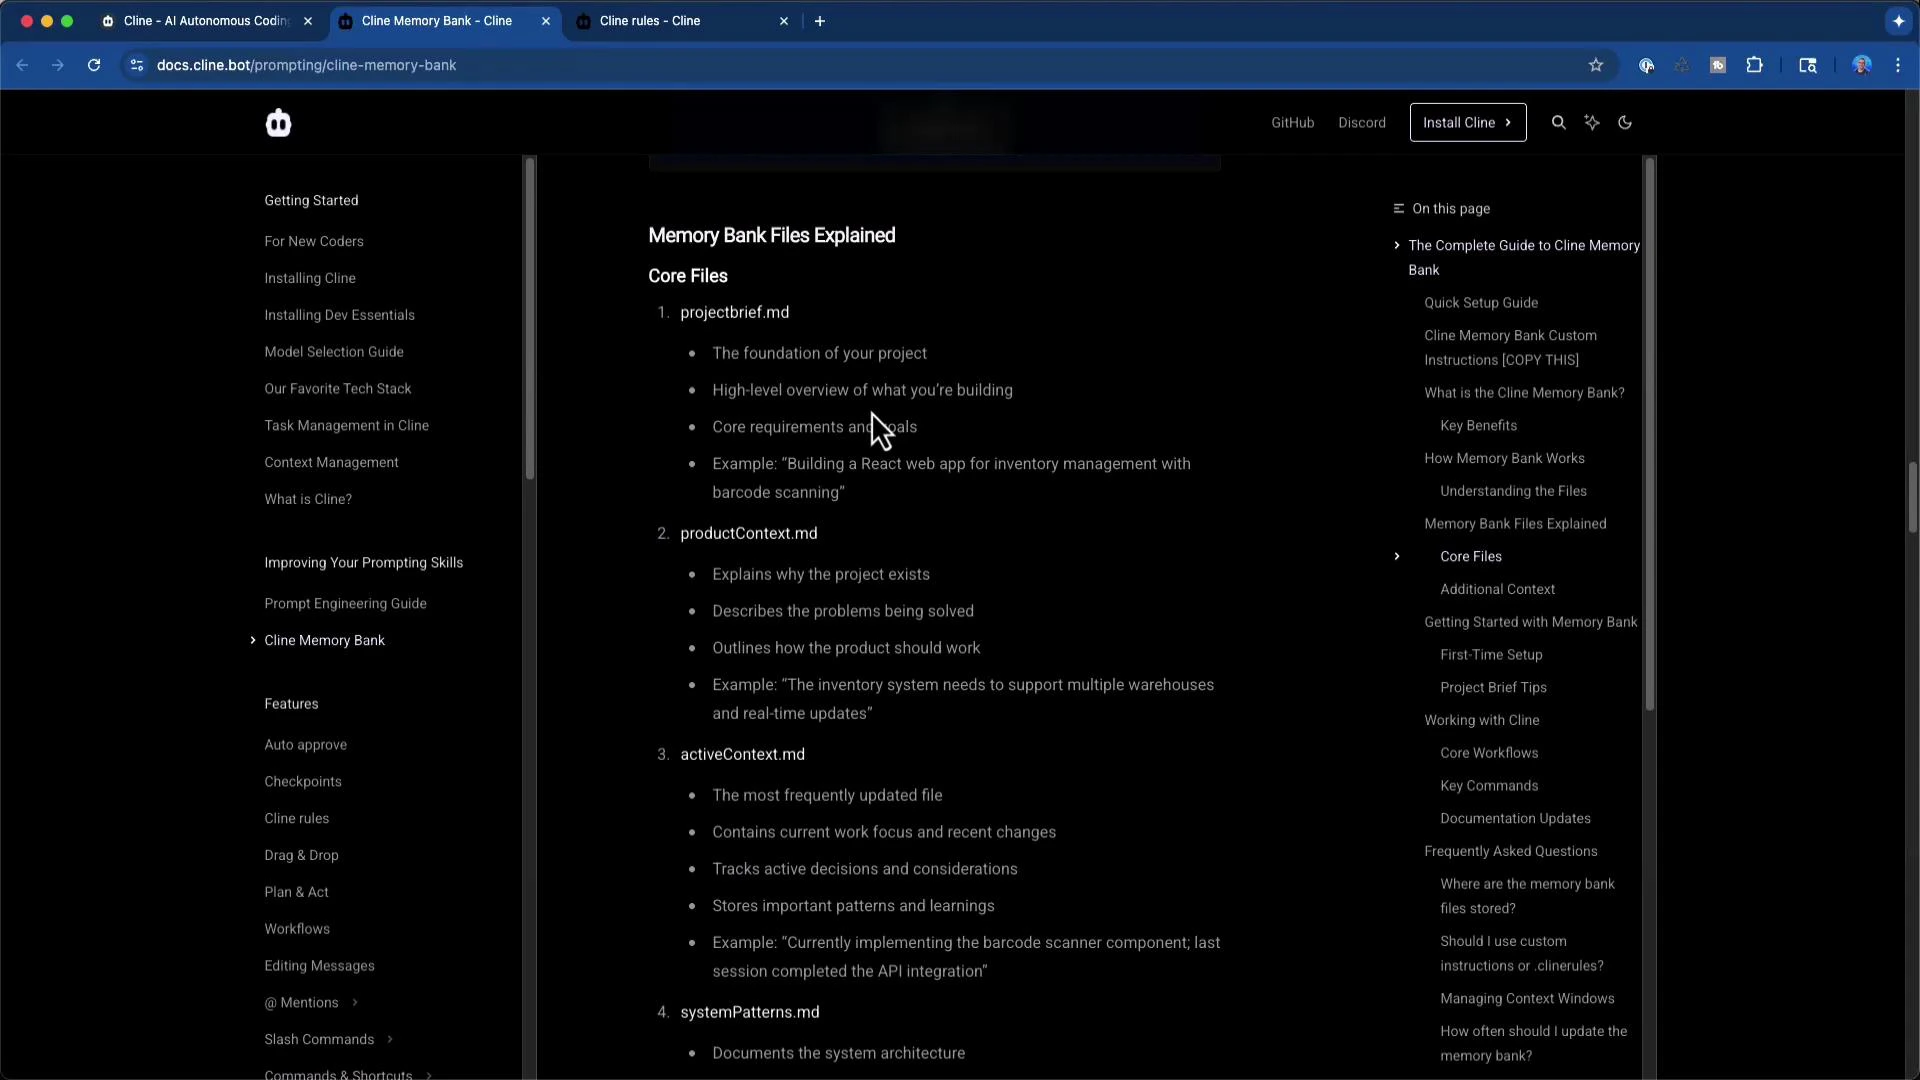1920x1080 pixels.
Task: Toggle dark mode with the moon icon
Action: 1625,122
